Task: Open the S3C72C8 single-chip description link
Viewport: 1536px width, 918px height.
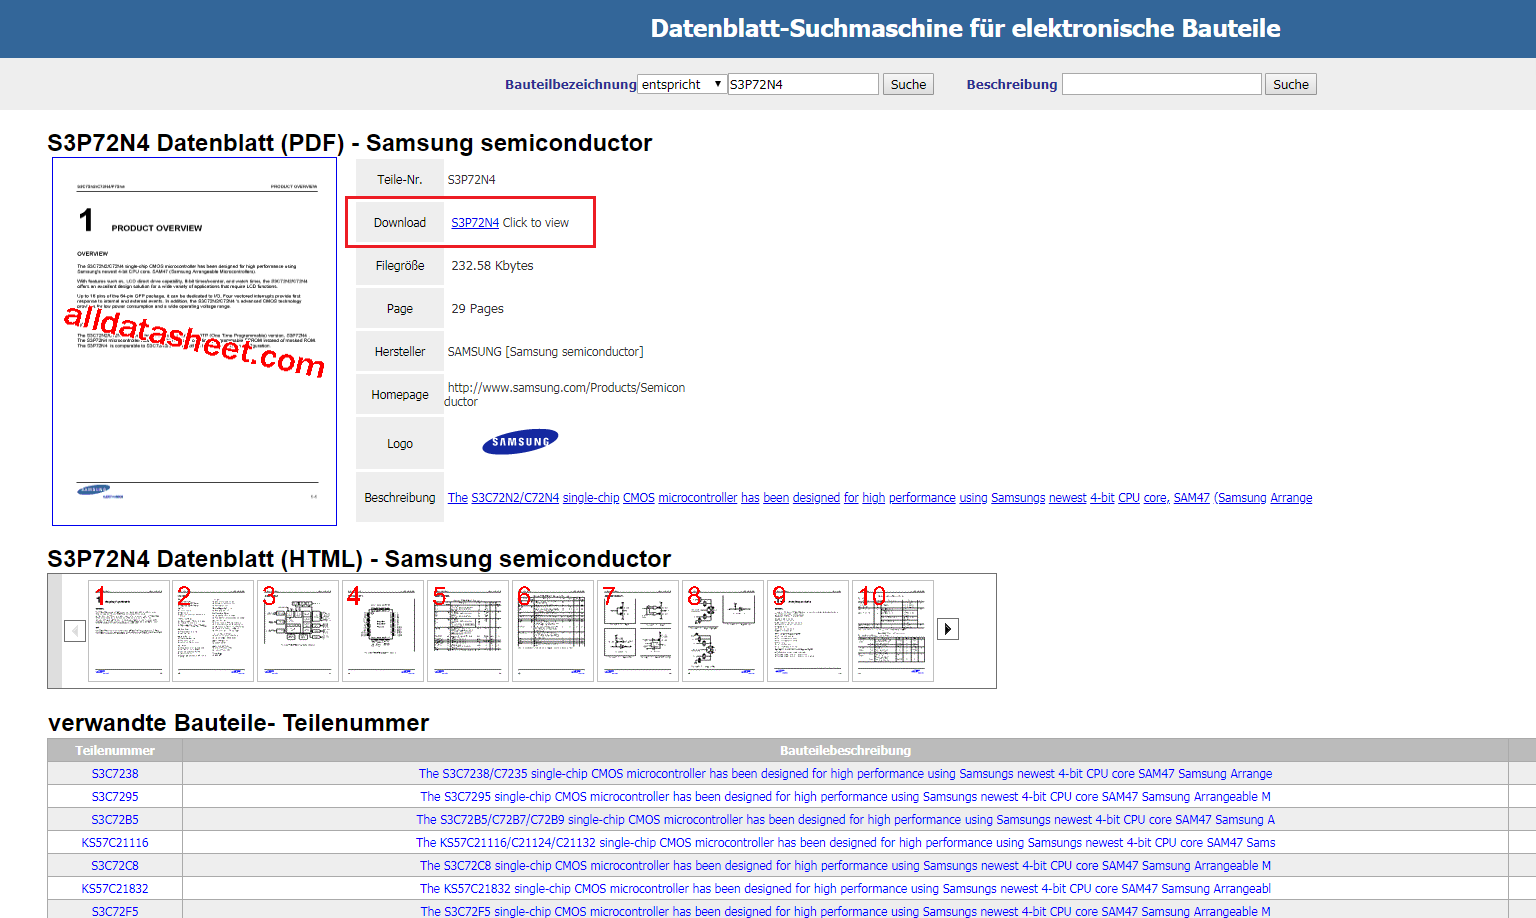Action: pos(845,866)
